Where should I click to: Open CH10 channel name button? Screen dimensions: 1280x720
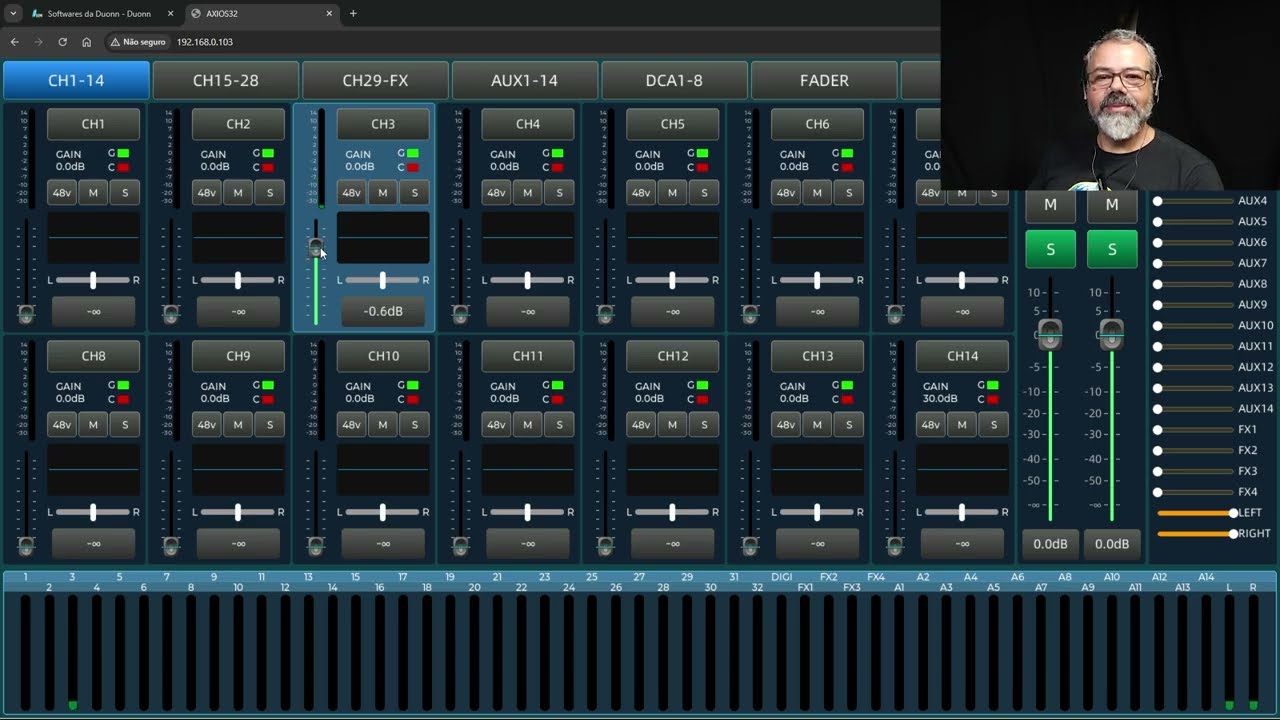tap(383, 356)
